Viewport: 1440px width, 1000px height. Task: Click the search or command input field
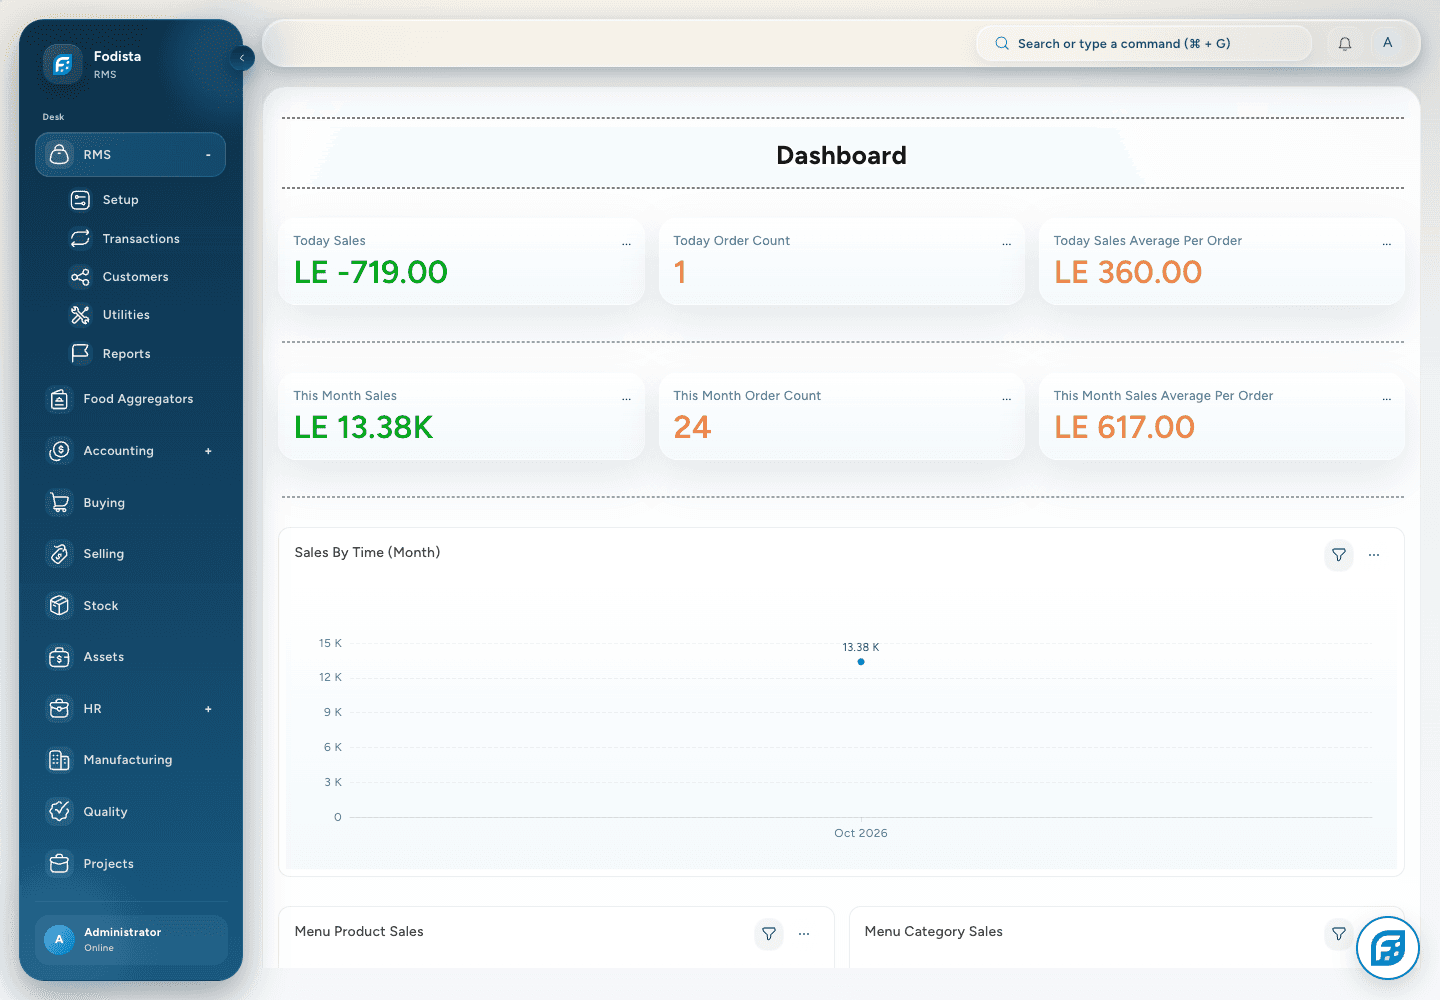click(x=1144, y=44)
